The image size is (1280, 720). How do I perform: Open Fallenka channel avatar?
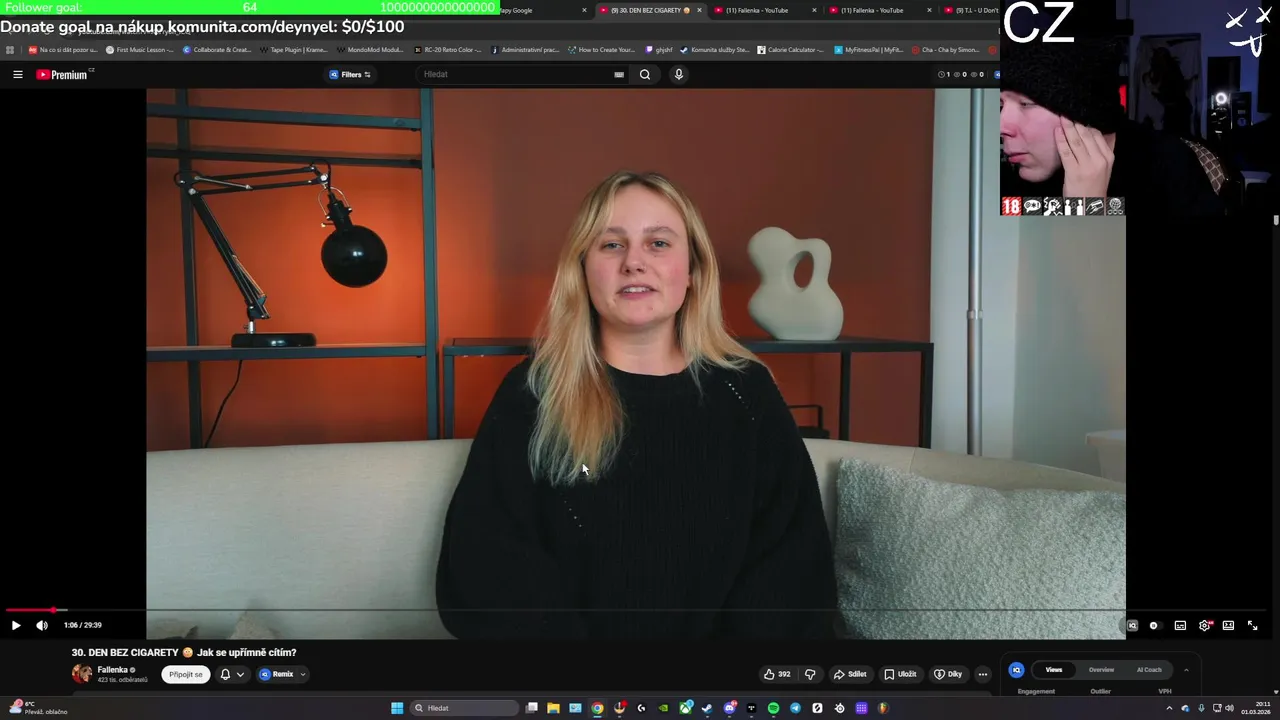pyautogui.click(x=82, y=674)
